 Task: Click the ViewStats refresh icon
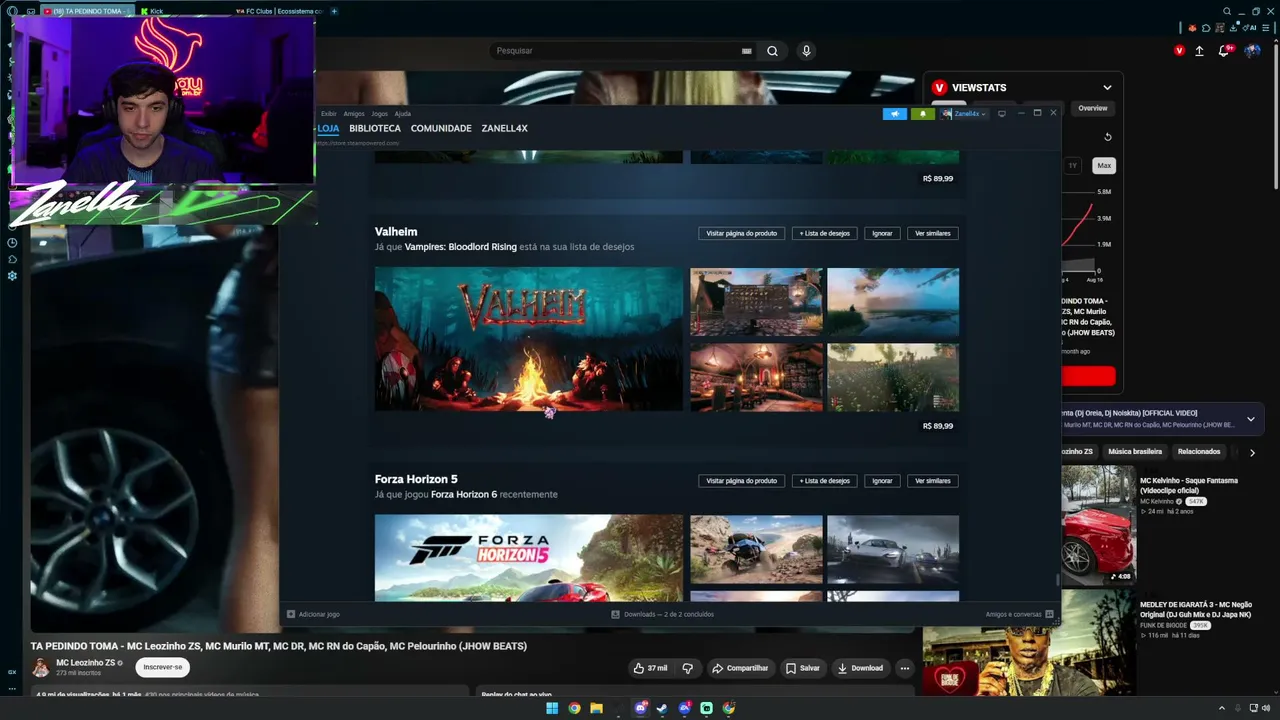coord(1107,137)
